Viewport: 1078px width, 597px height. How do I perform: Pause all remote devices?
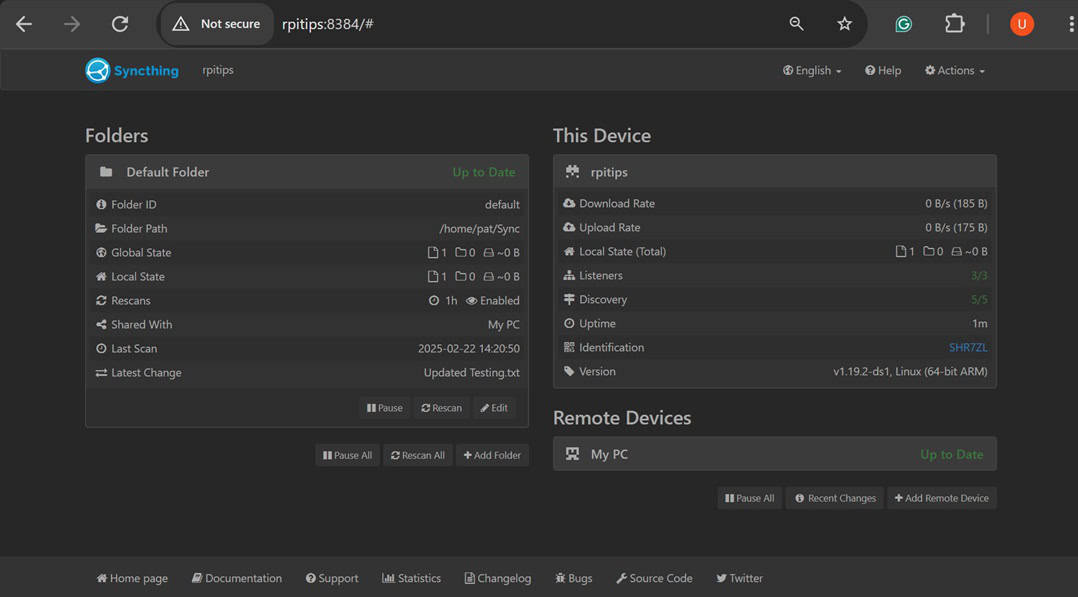[x=749, y=498]
